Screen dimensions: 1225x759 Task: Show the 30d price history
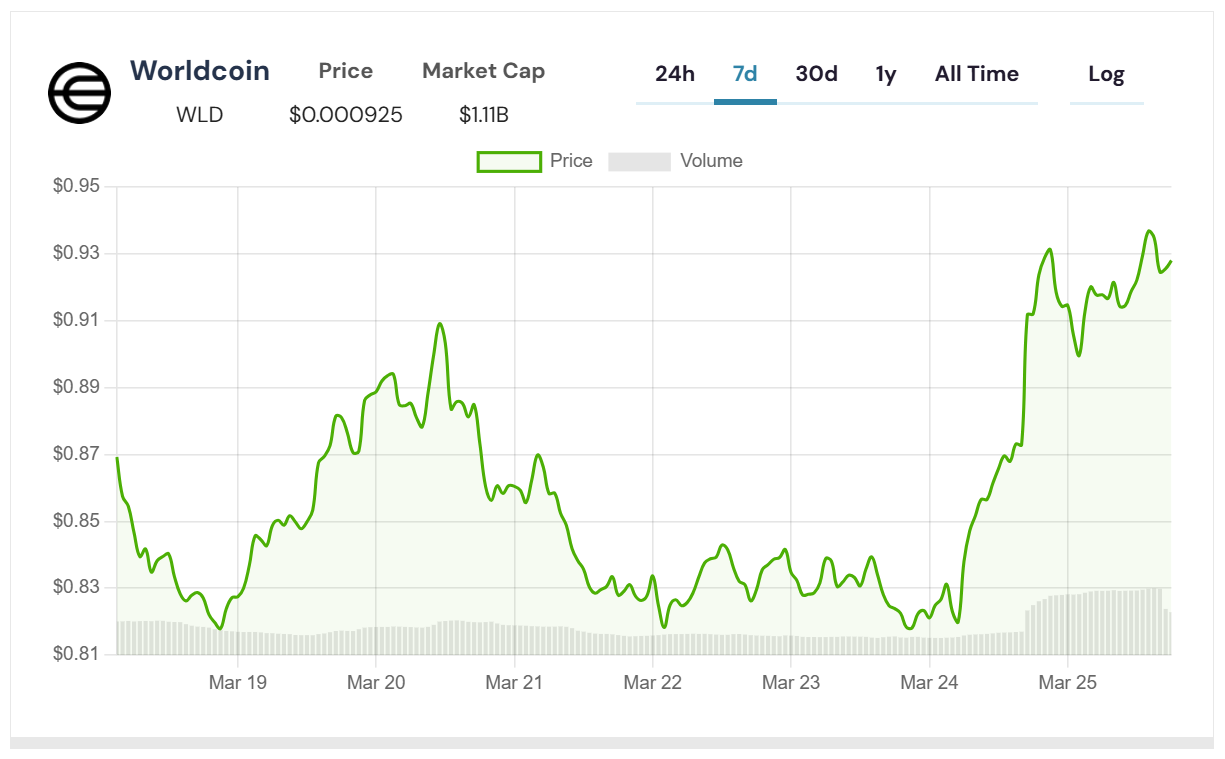[x=817, y=74]
